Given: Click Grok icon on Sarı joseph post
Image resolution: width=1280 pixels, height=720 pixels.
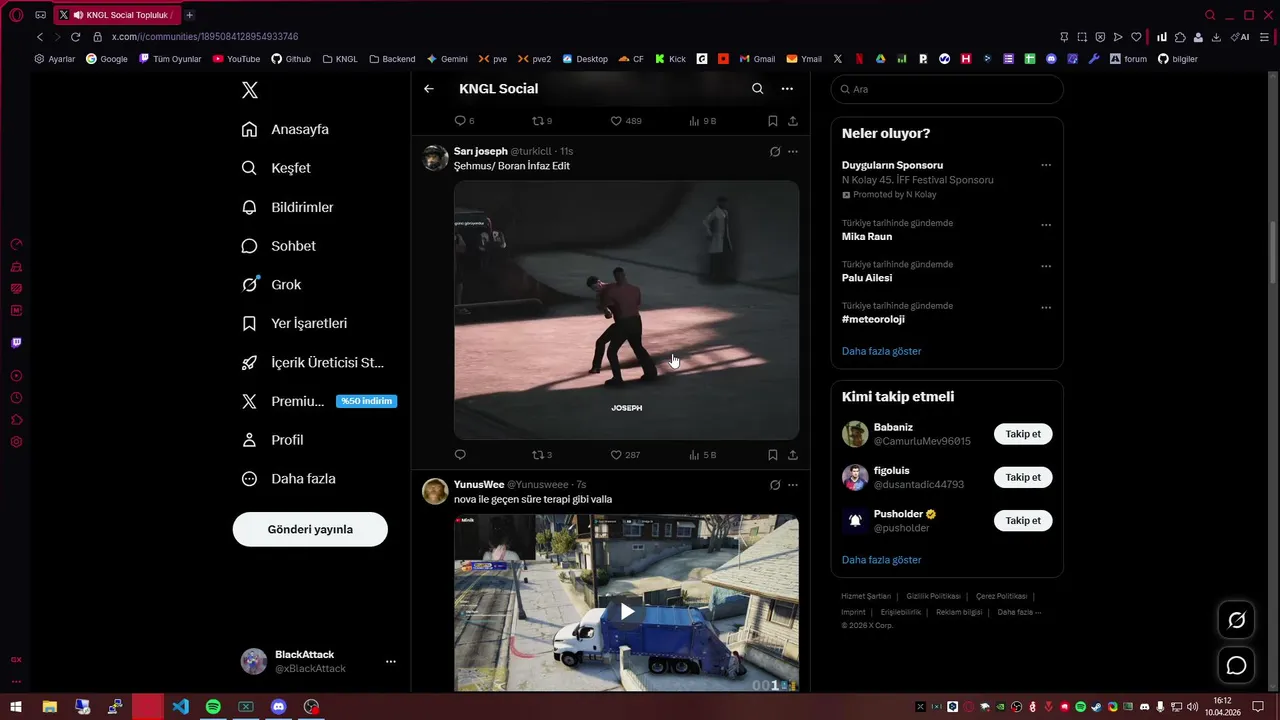Looking at the screenshot, I should point(774,152).
